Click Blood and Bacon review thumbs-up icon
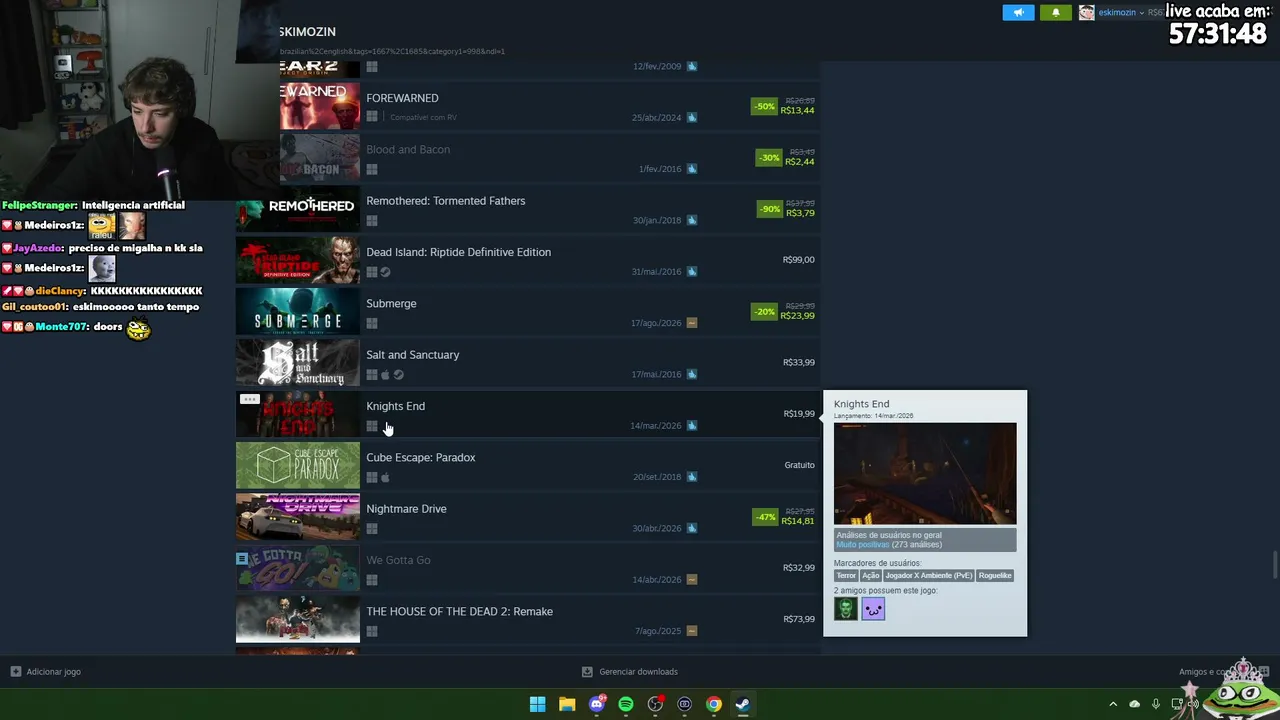The height and width of the screenshot is (720, 1280). coord(692,169)
